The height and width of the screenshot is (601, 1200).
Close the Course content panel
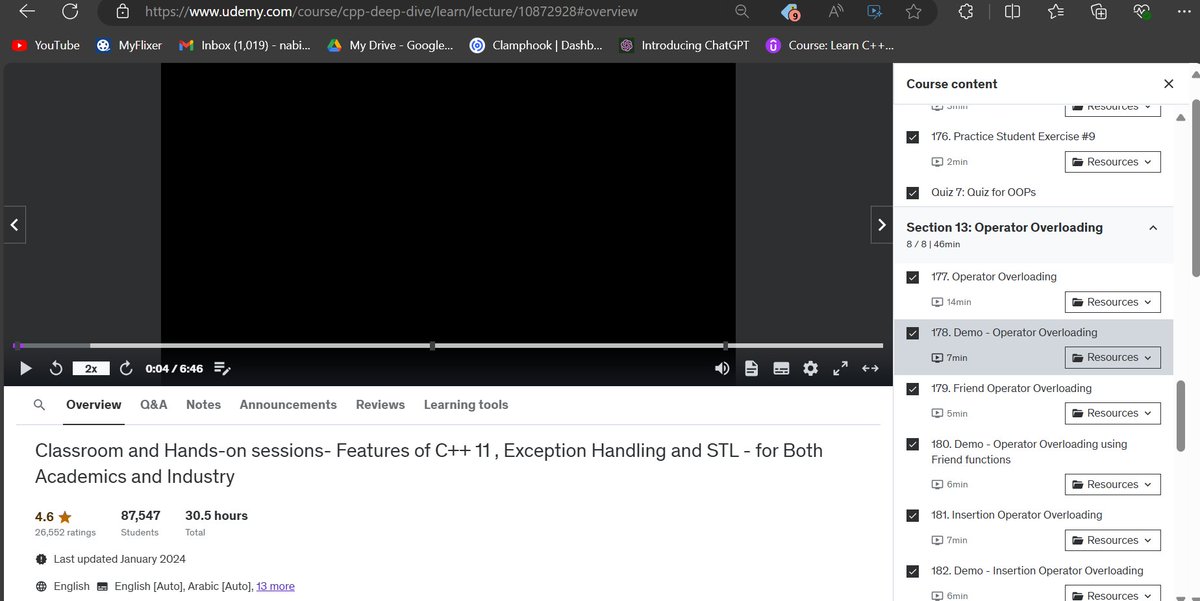[x=1169, y=84]
